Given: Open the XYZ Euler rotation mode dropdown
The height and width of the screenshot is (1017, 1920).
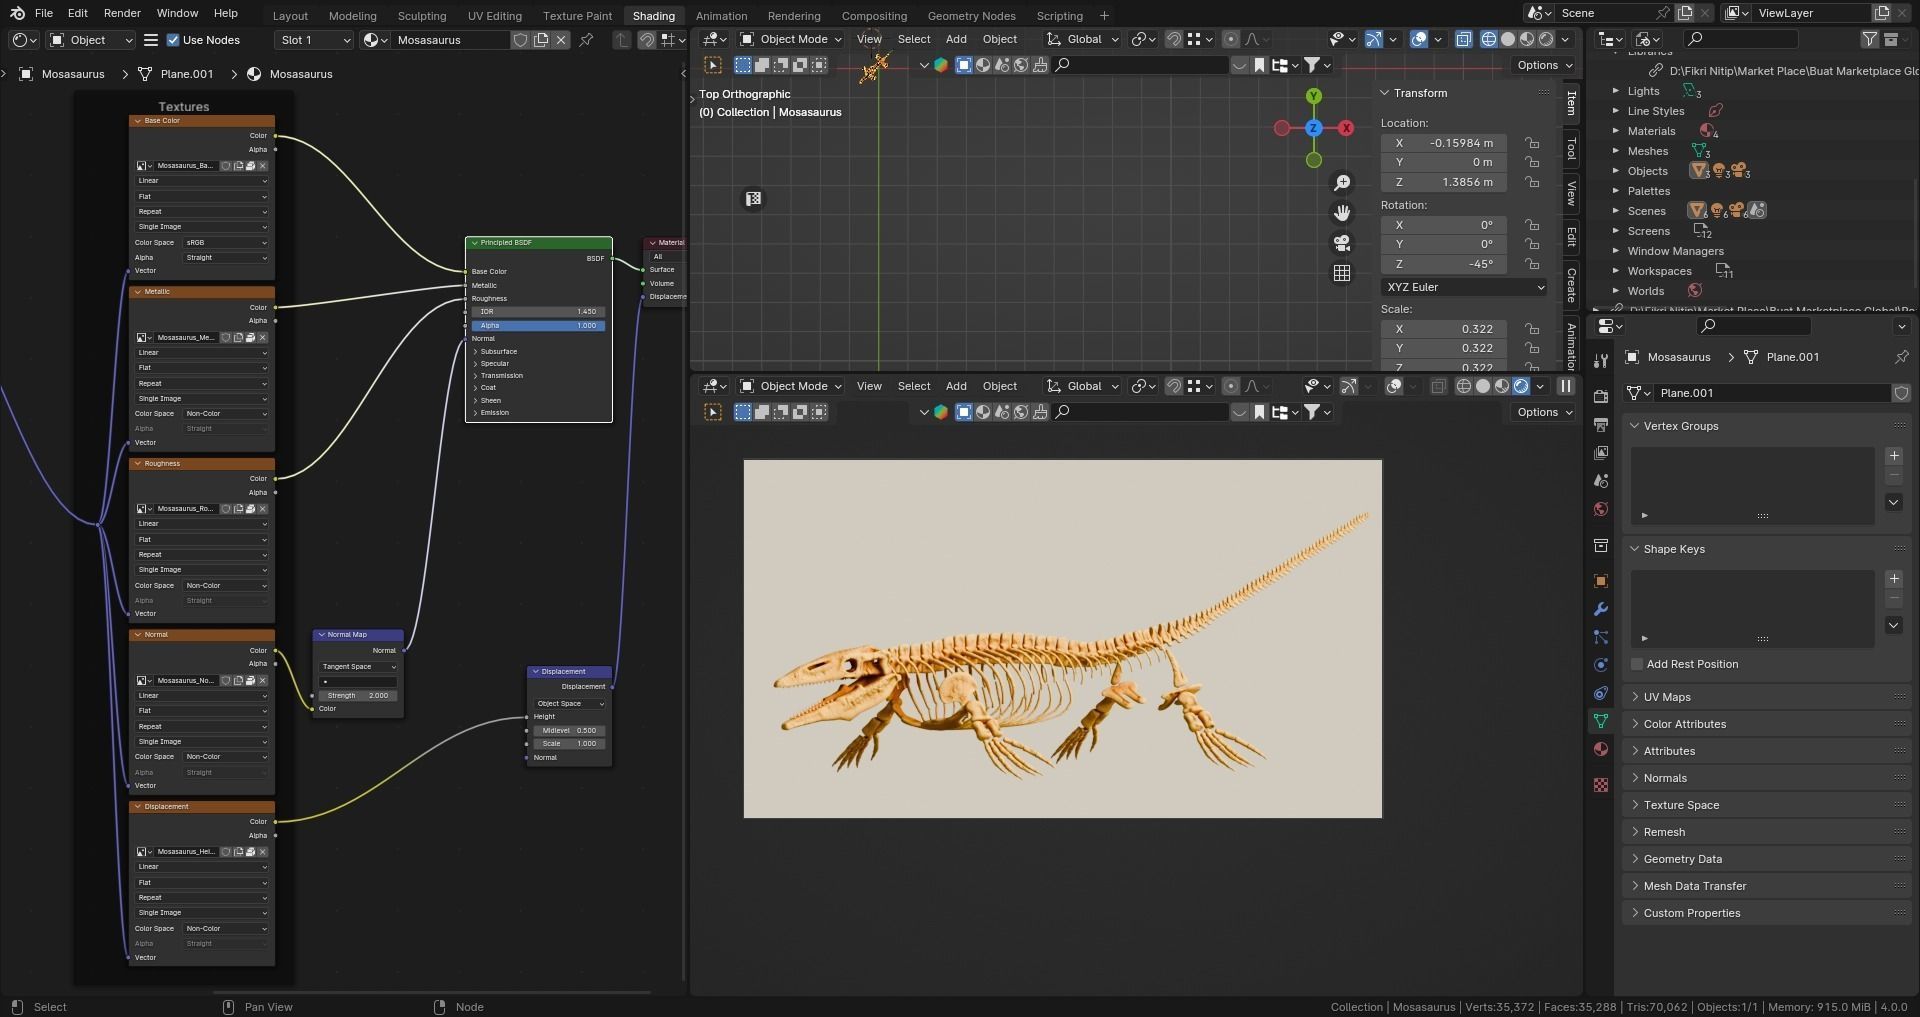Looking at the screenshot, I should point(1465,287).
